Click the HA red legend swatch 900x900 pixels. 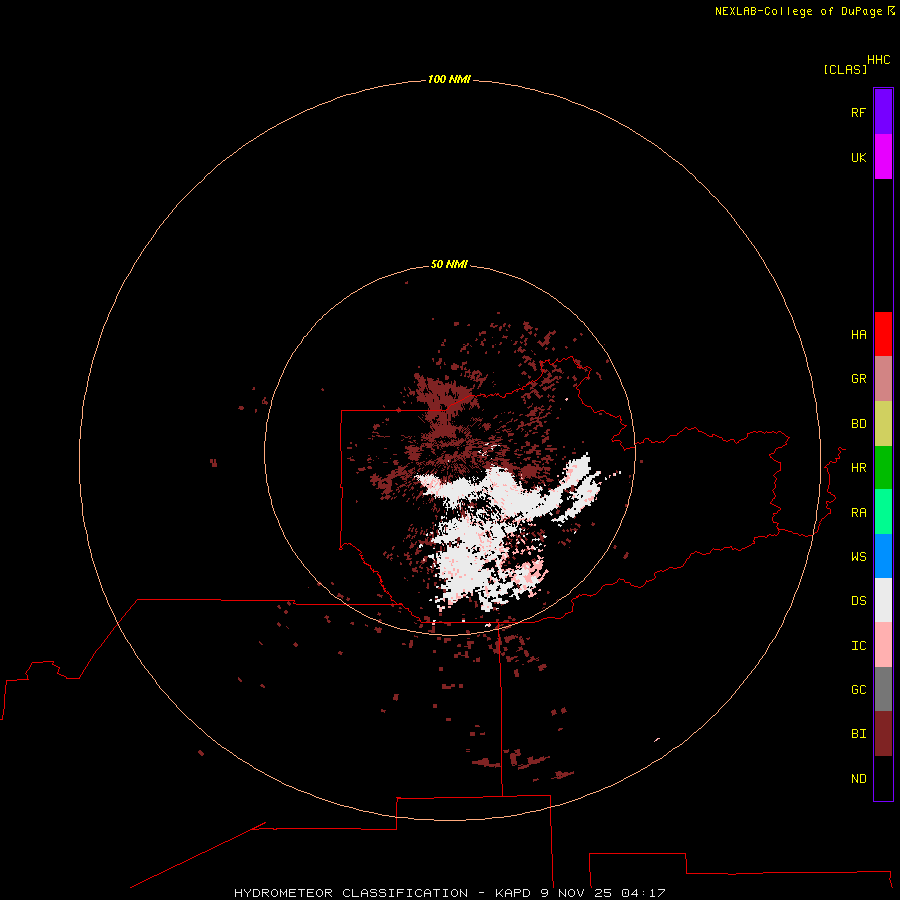883,334
